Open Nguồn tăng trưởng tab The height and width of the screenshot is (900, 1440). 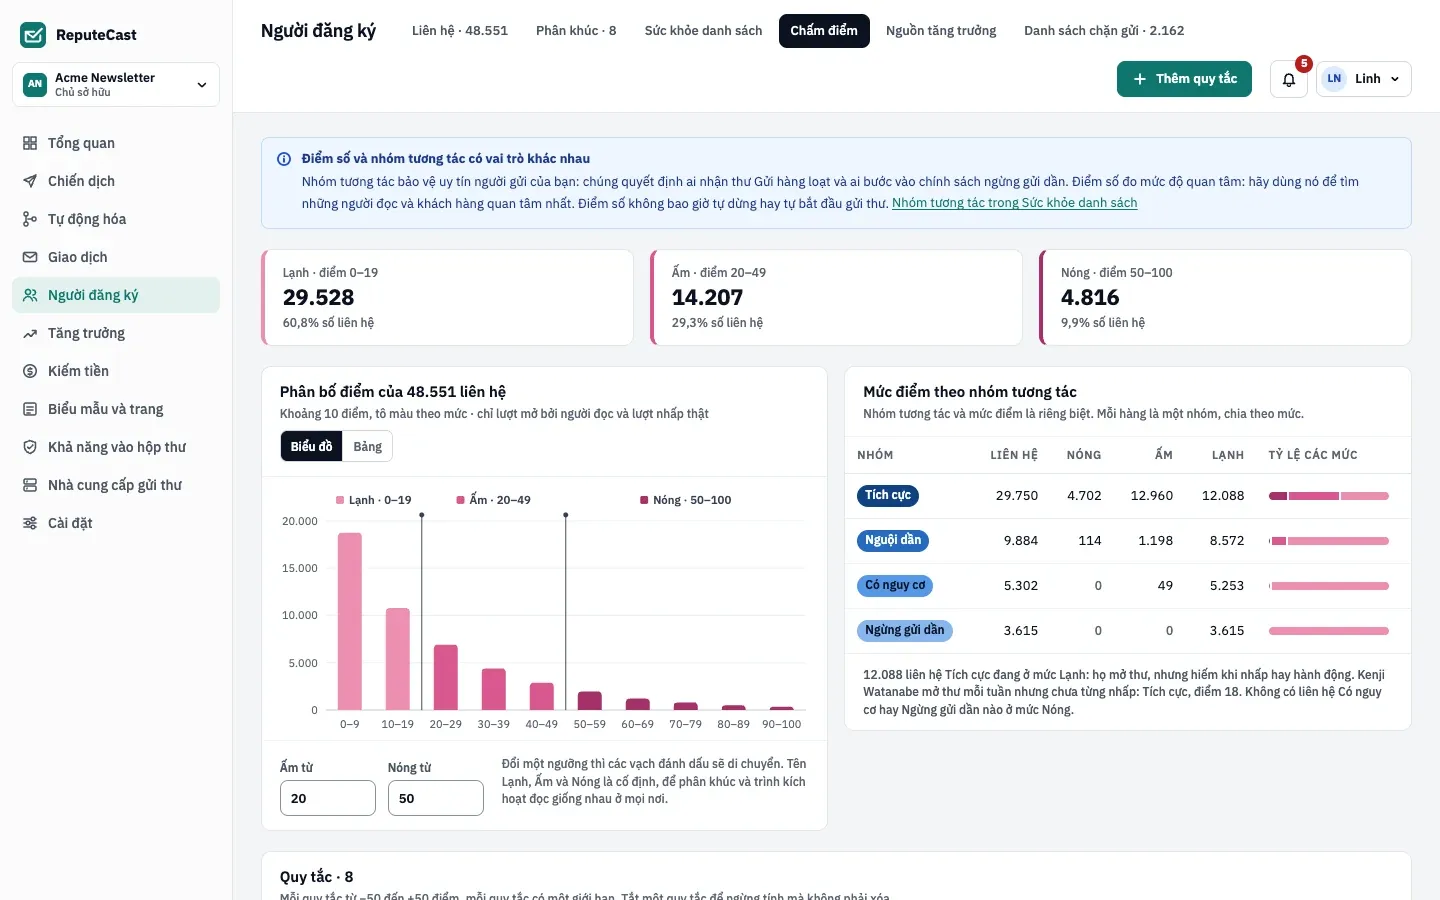click(941, 31)
